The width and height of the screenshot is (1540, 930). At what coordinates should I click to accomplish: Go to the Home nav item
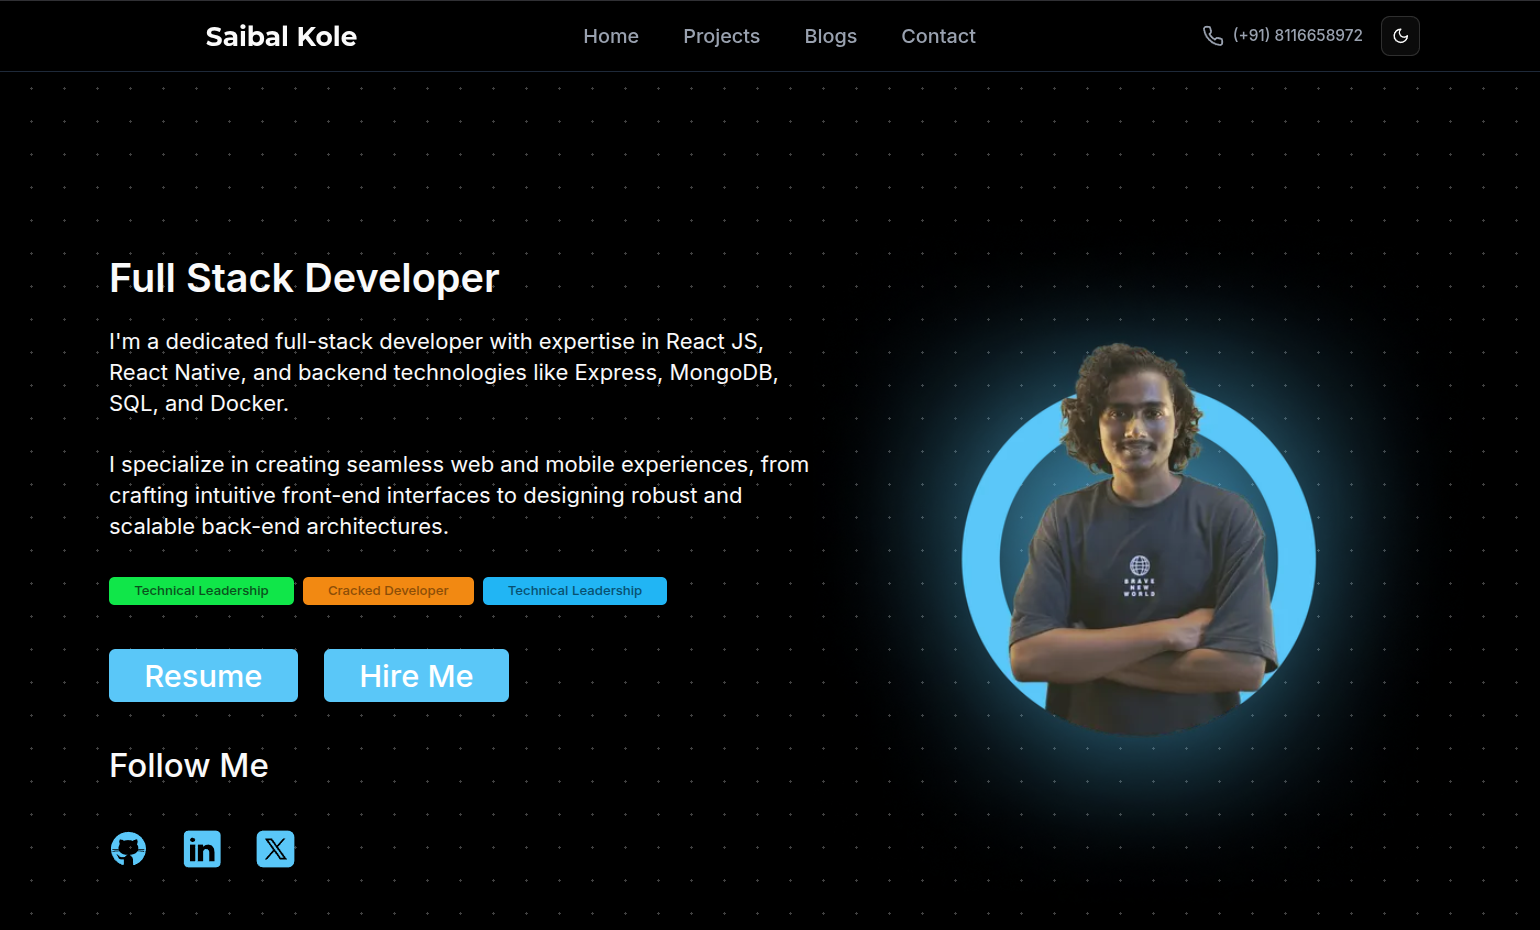coord(610,36)
